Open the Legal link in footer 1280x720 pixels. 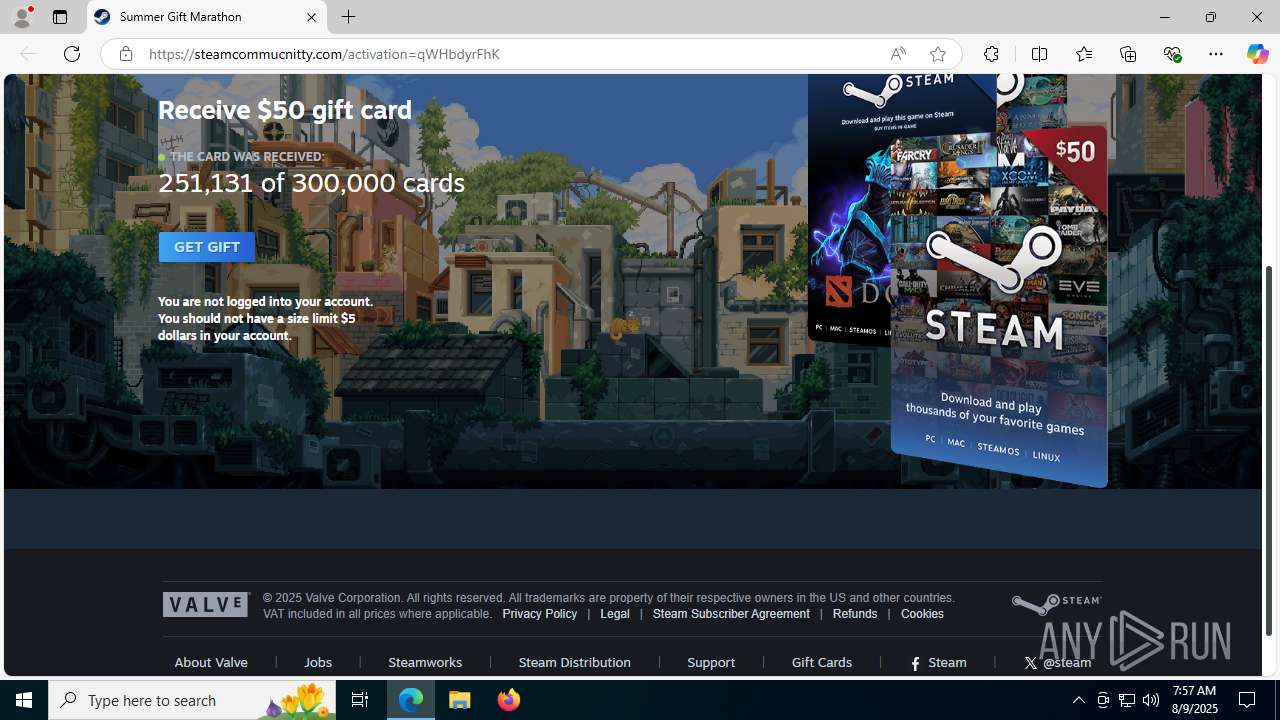click(615, 614)
